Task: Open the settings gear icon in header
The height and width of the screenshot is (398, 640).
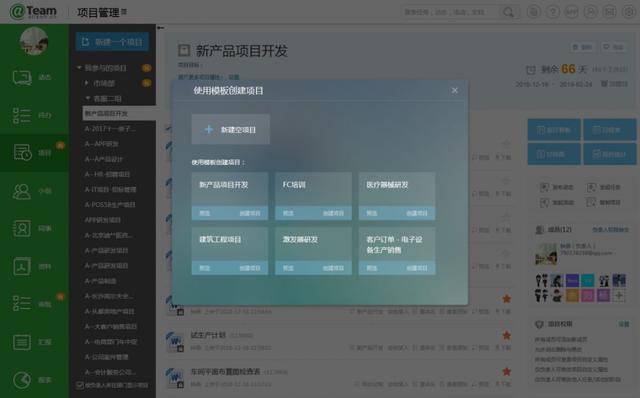Action: [x=629, y=12]
